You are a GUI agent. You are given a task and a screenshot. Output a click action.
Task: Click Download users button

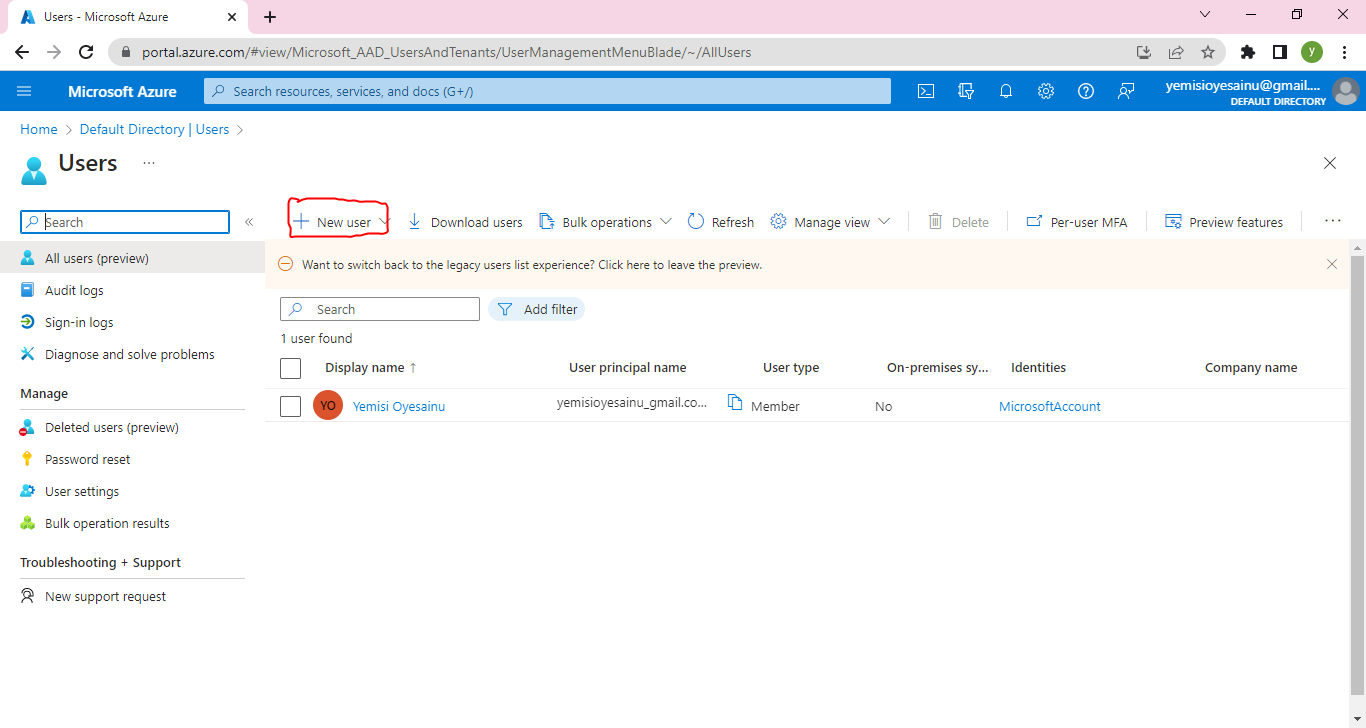[465, 222]
